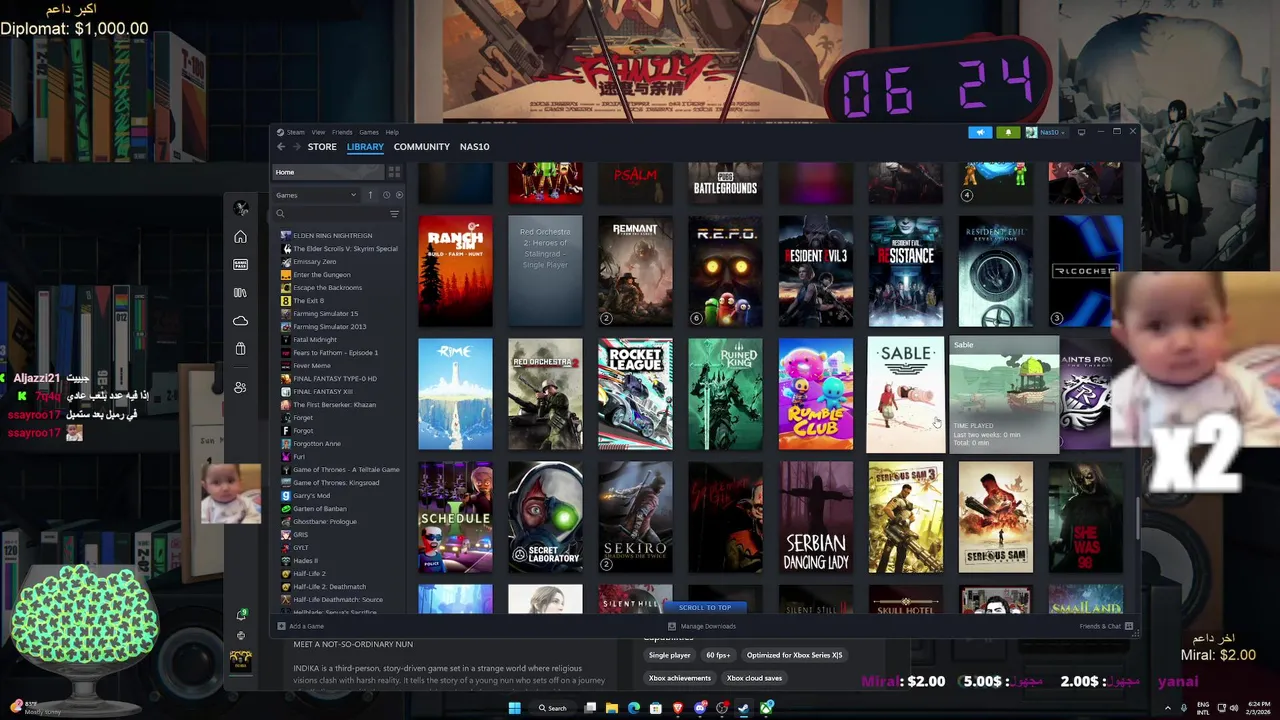Click the Manage Downloads icon

[x=672, y=626]
